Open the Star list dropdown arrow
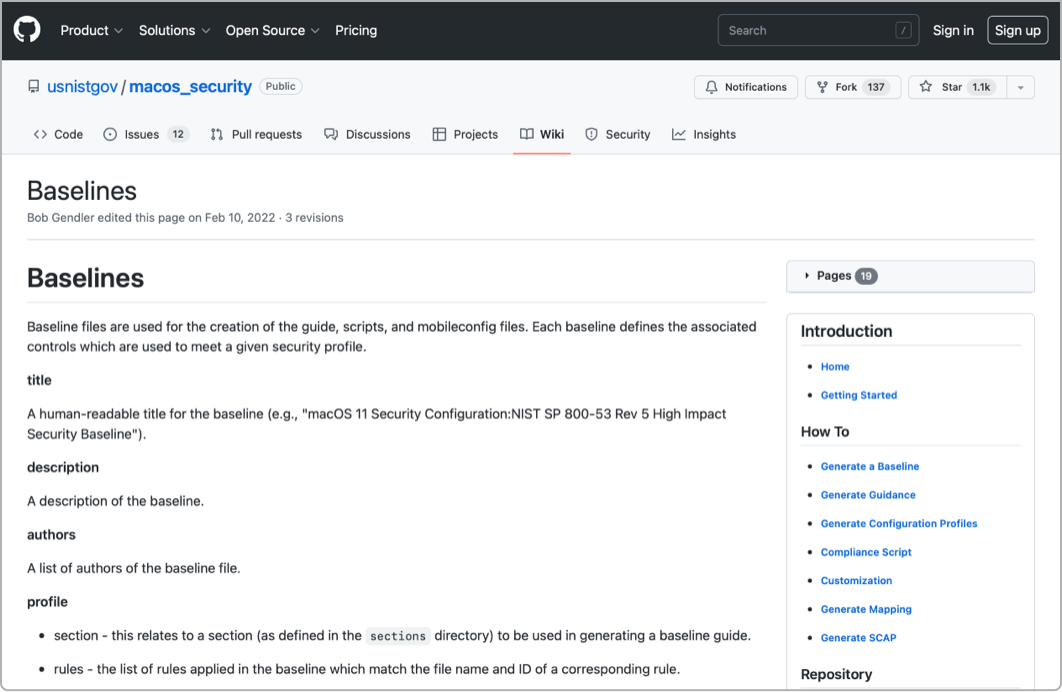This screenshot has height=692, width=1062. click(x=1020, y=87)
